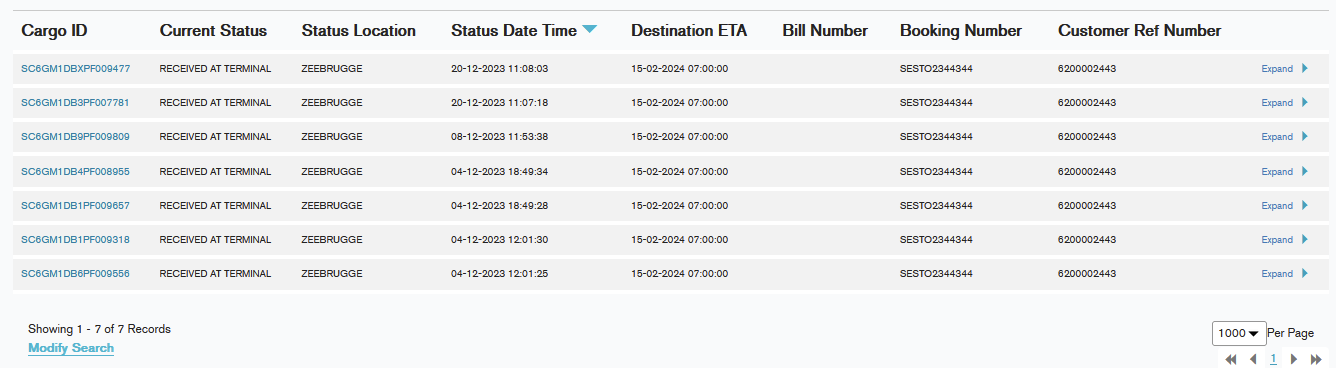Open cargo link SC6GM1DB1PF009318
The height and width of the screenshot is (368, 1336).
[76, 240]
